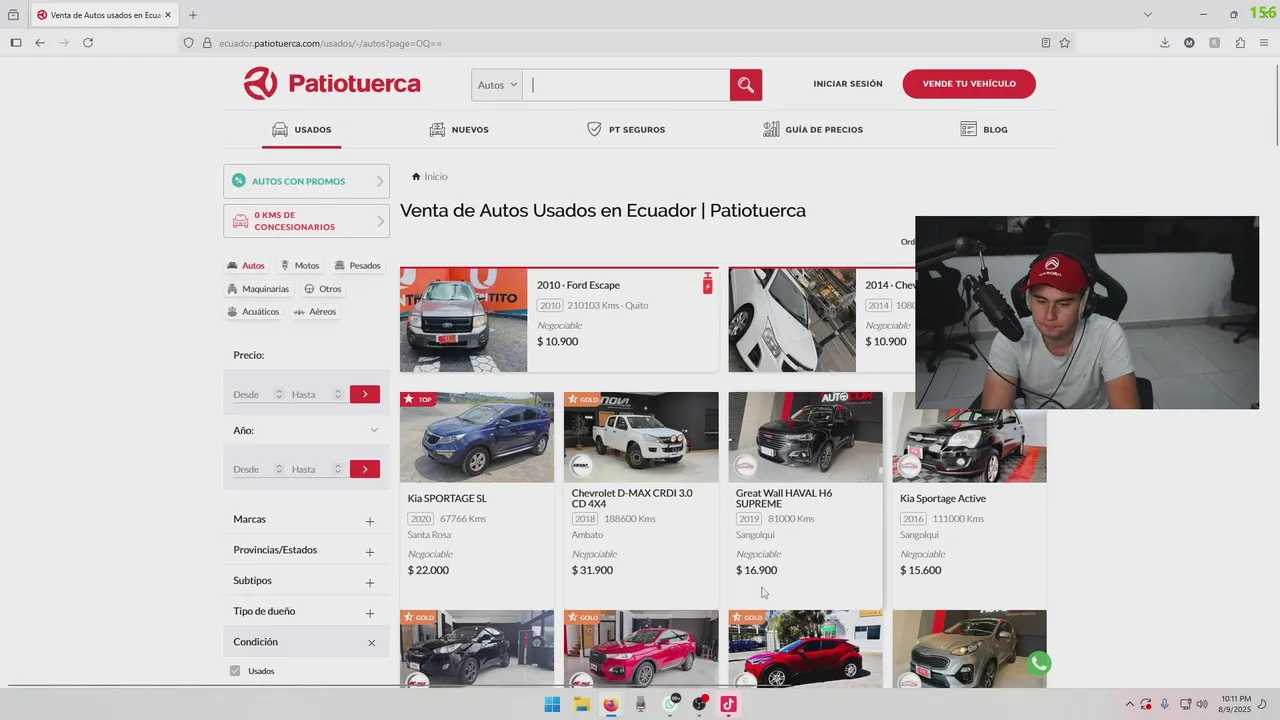Open the browser hamburger menu
The image size is (1280, 720).
(1264, 43)
